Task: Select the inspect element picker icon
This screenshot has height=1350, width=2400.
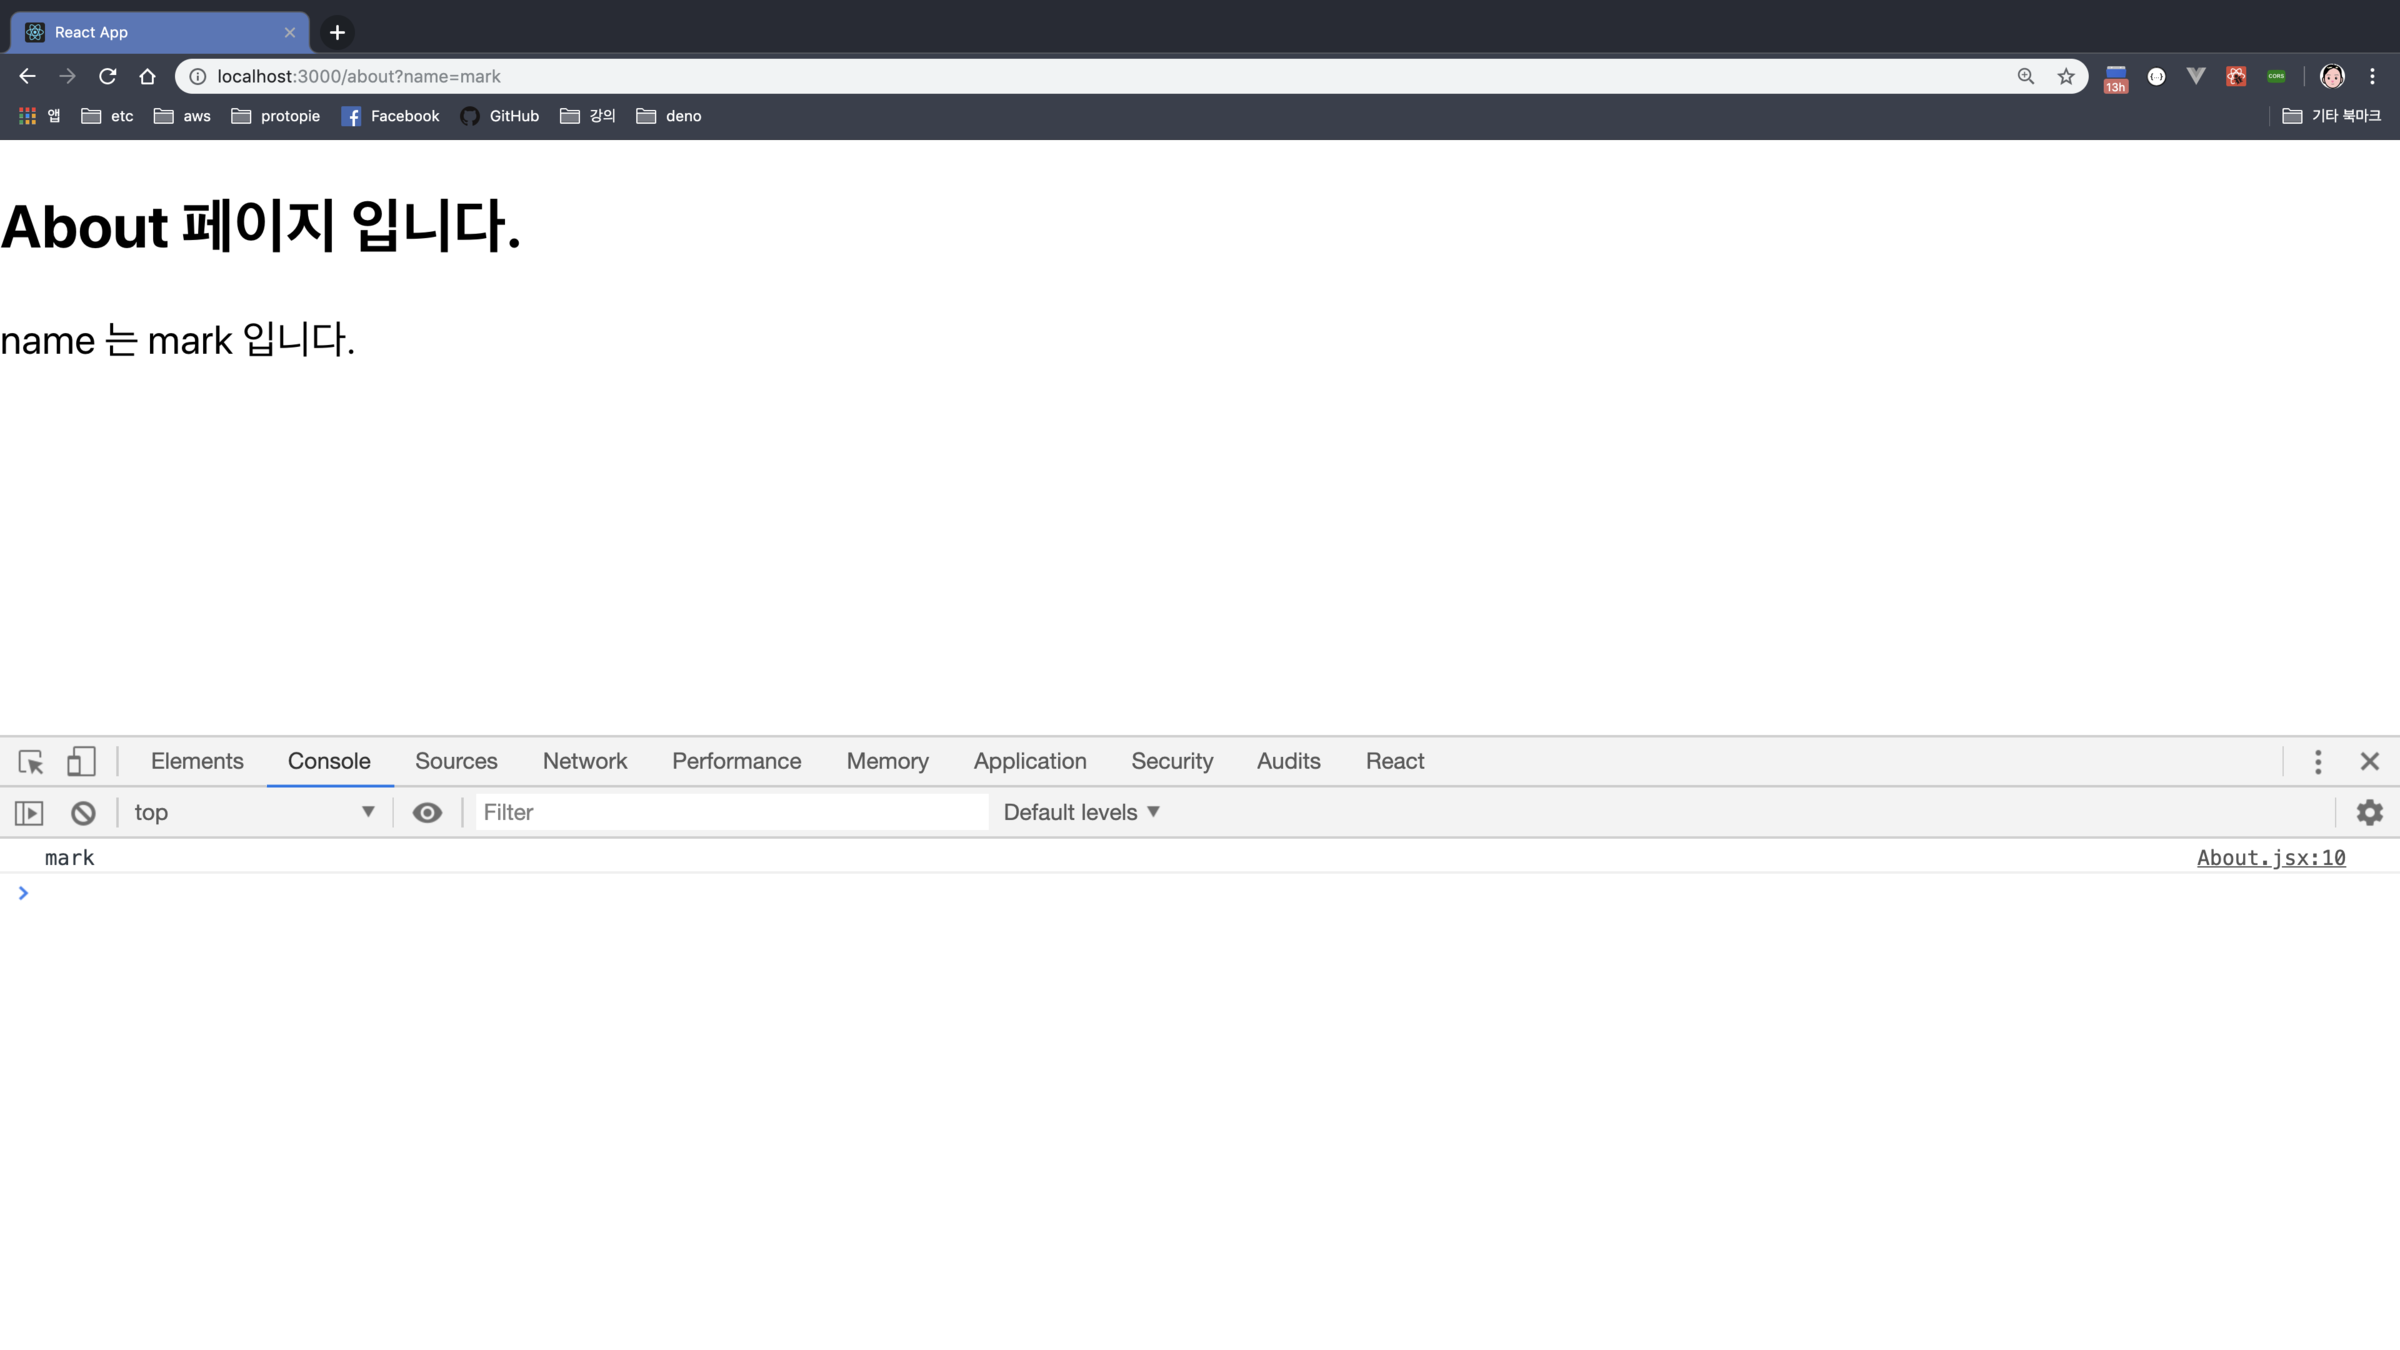Action: coord(31,762)
